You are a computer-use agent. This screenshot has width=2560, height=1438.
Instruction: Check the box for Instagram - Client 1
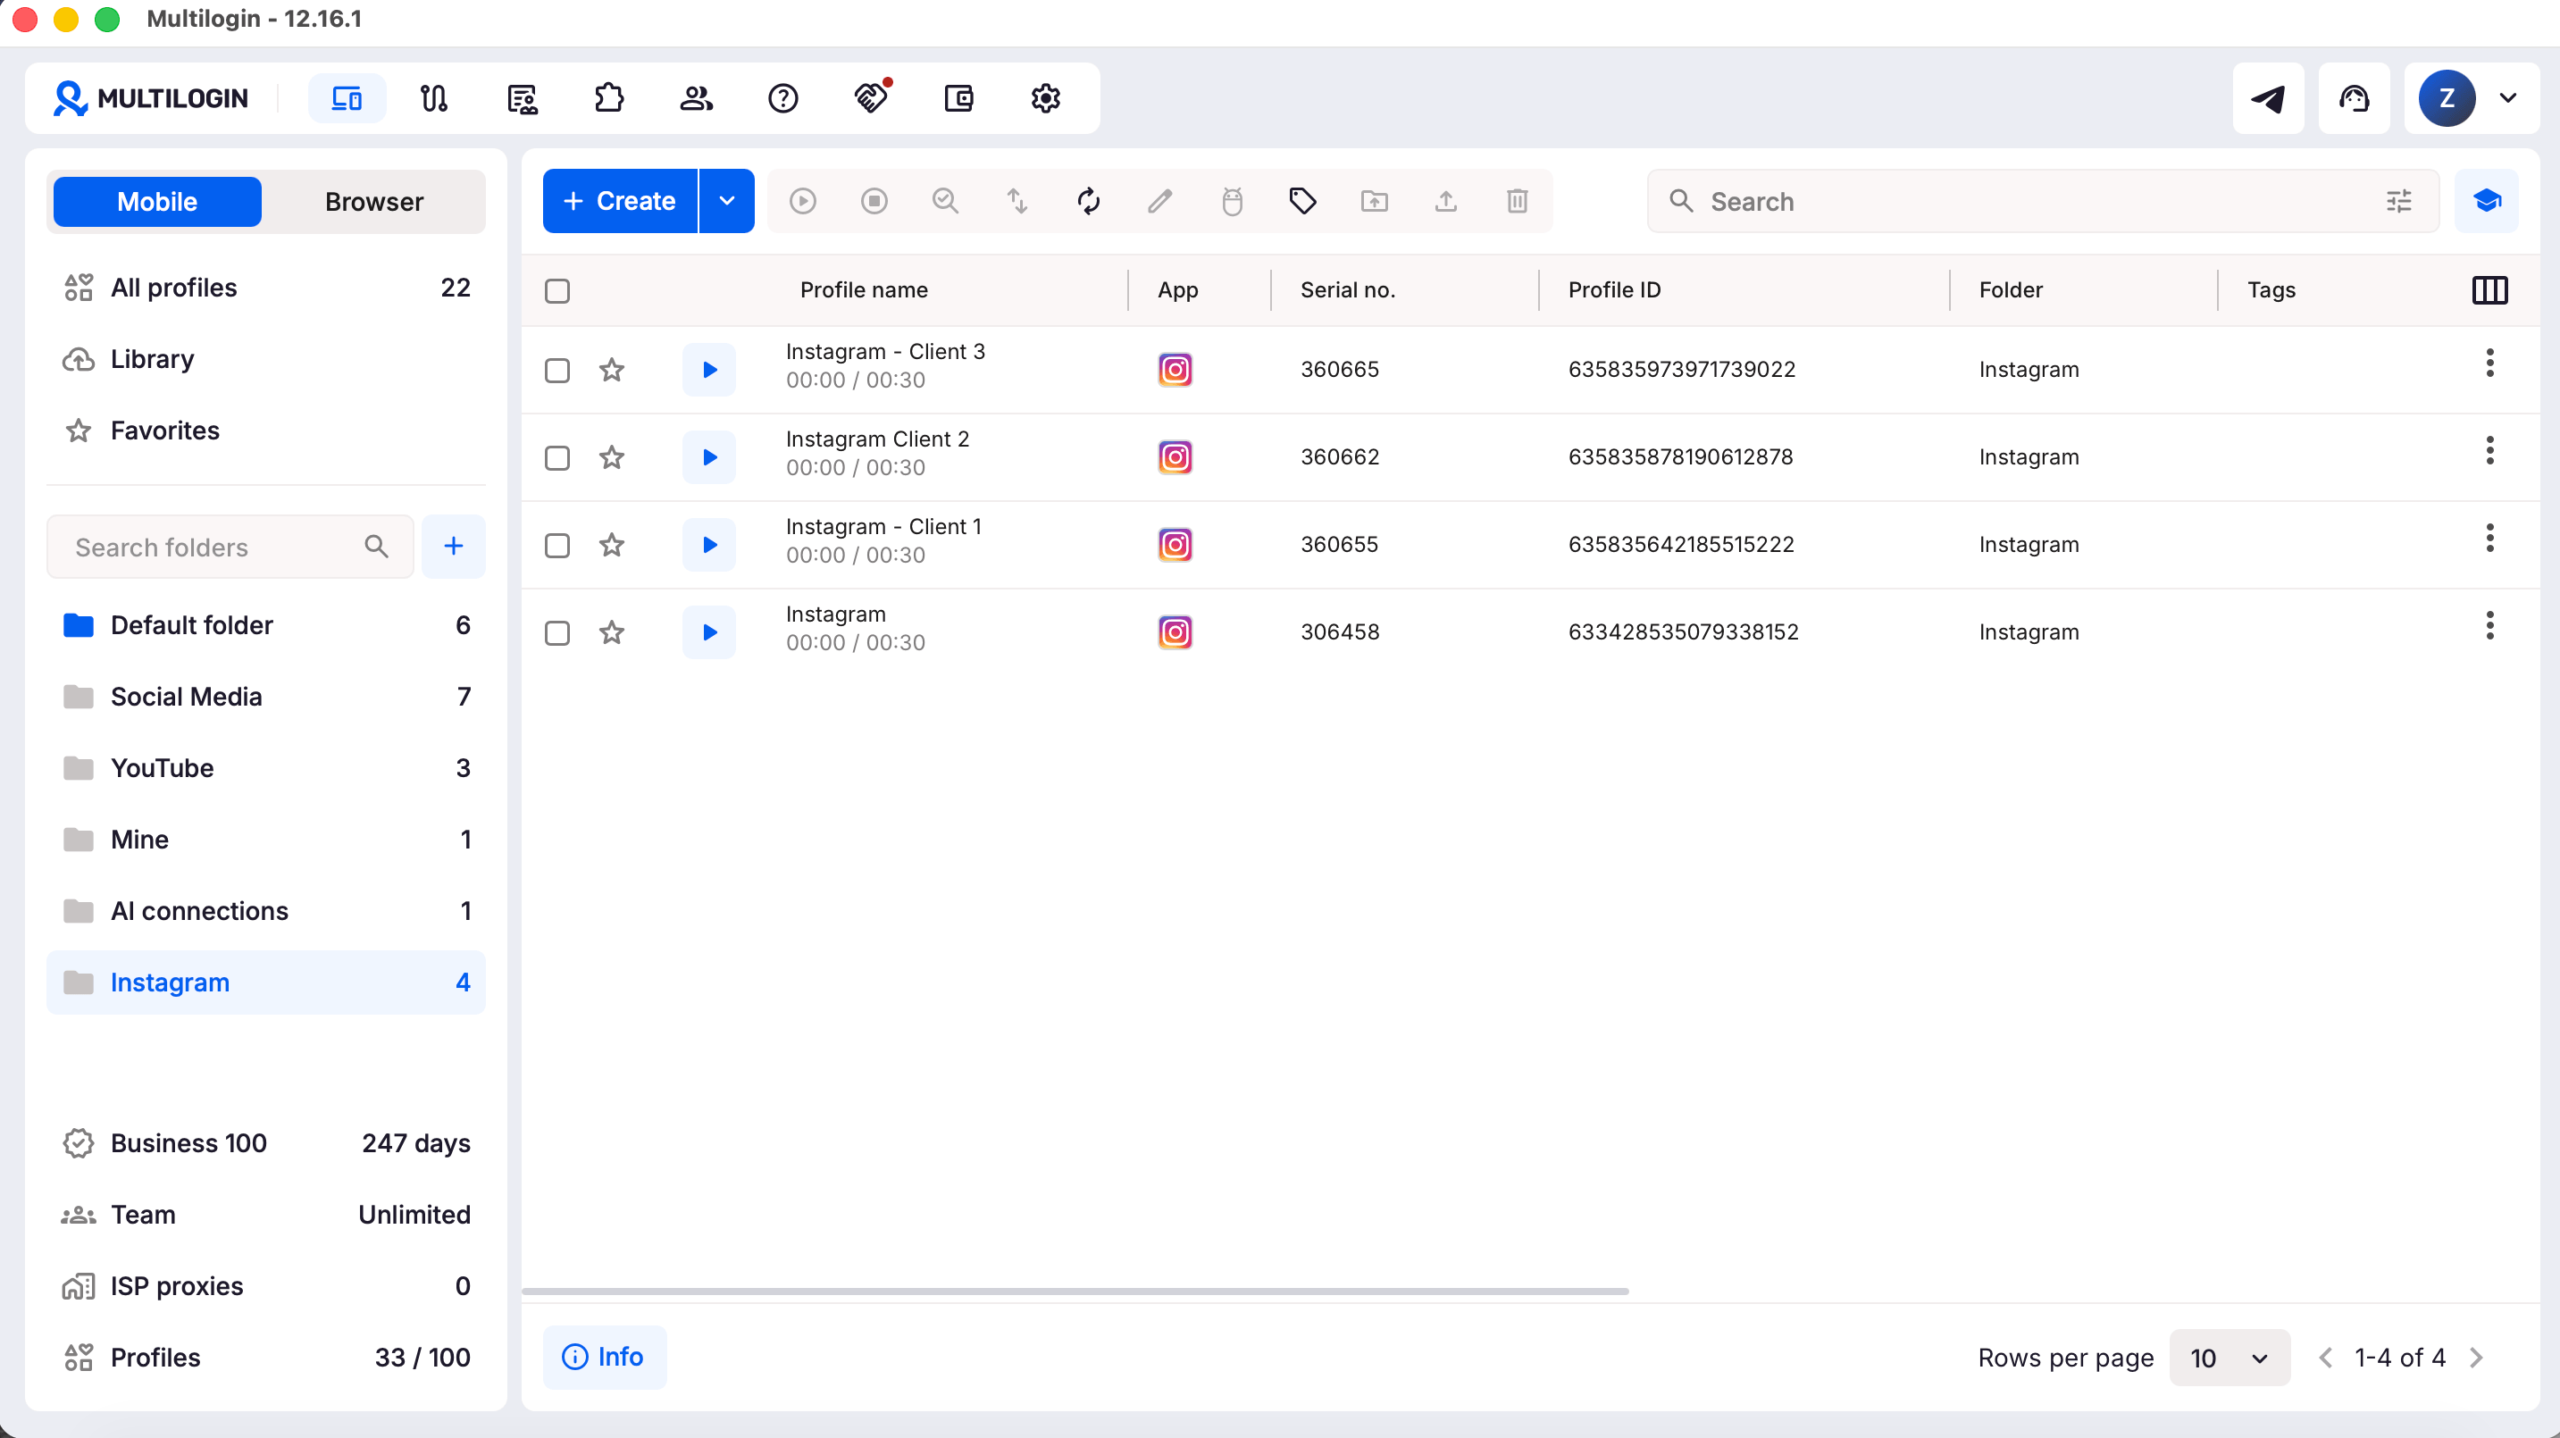pos(557,545)
